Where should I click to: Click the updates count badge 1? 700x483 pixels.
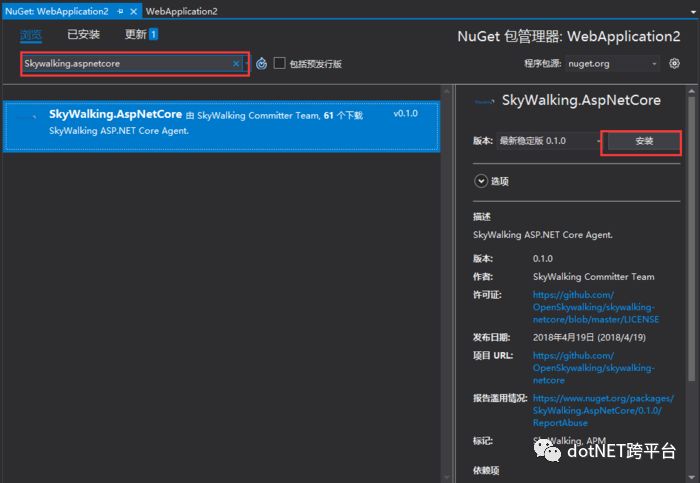pyautogui.click(x=153, y=34)
